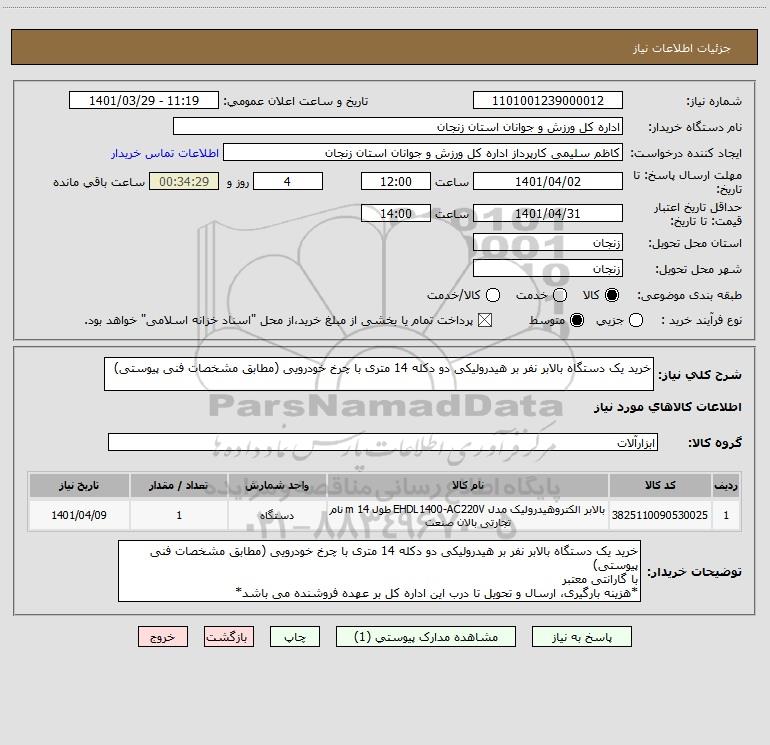The height and width of the screenshot is (745, 770).
Task: Choose the متوسط purchase type radio
Action: (577, 320)
